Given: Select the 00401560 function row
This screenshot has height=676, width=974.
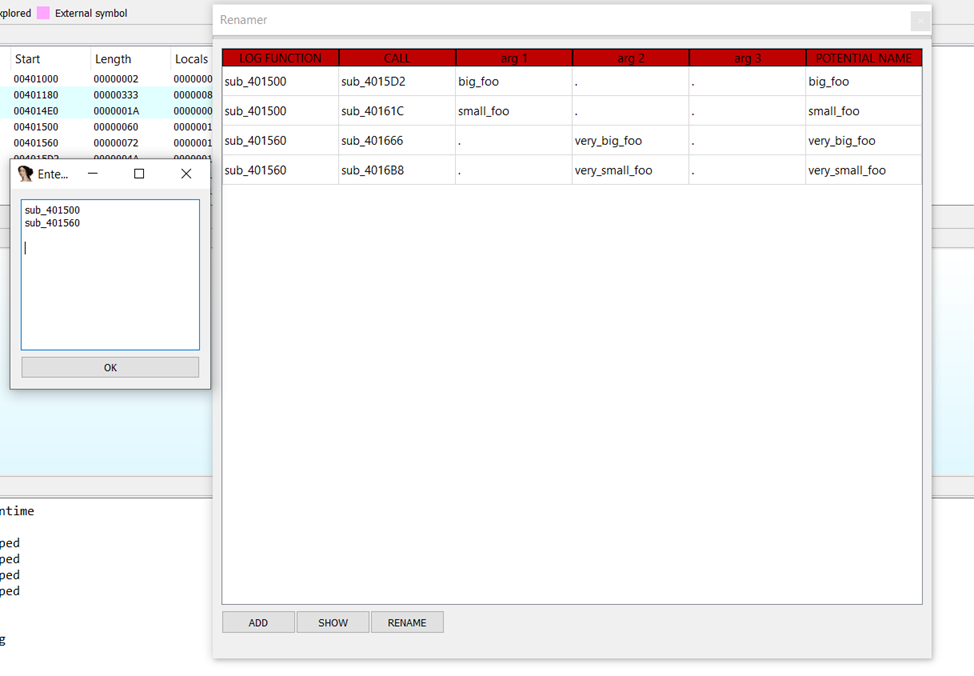Looking at the screenshot, I should [x=106, y=143].
